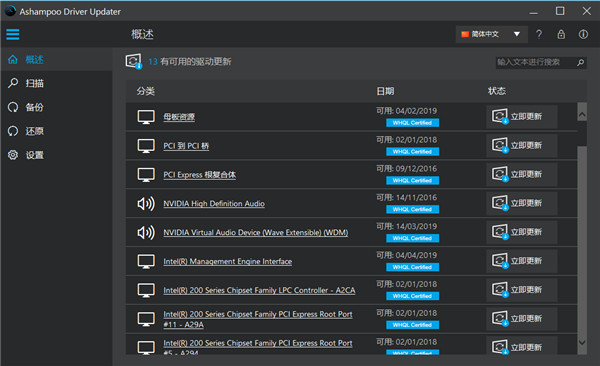The width and height of the screenshot is (600, 366).
Task: Click Ashampoo app logo in title bar
Action: point(10,11)
